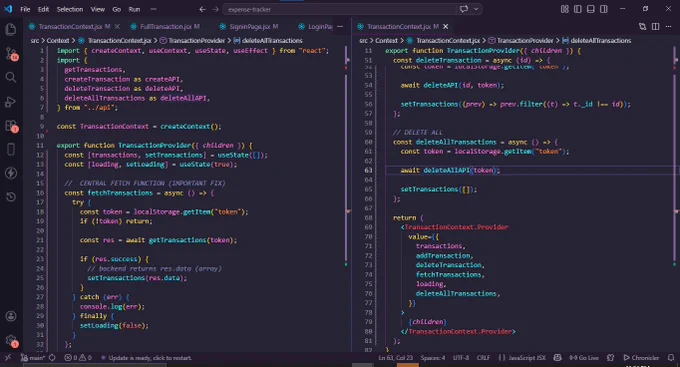Expand the overflow menu bar ellipsis
The image size is (680, 367).
[x=153, y=9]
